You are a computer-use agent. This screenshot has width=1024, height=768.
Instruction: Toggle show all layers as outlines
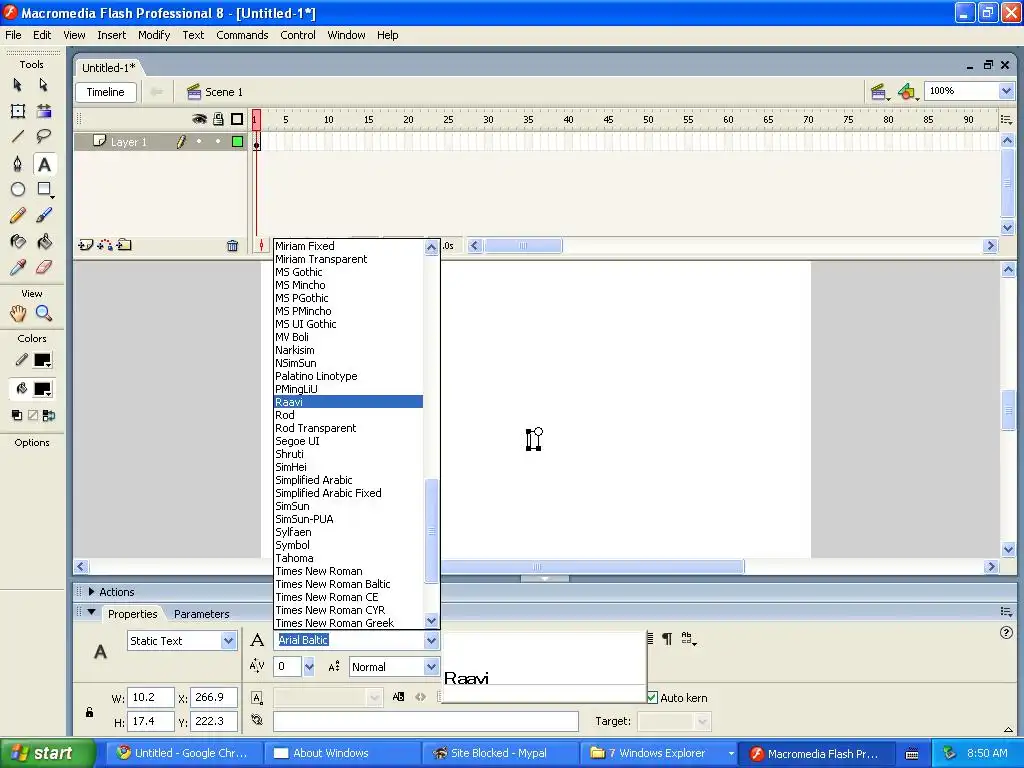pyautogui.click(x=237, y=119)
